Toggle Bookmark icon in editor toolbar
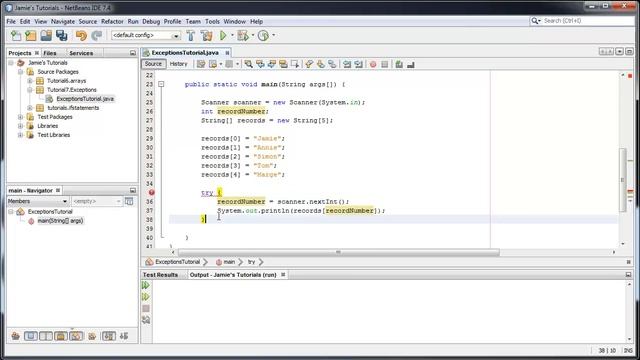The image size is (640, 360). click(x=332, y=64)
